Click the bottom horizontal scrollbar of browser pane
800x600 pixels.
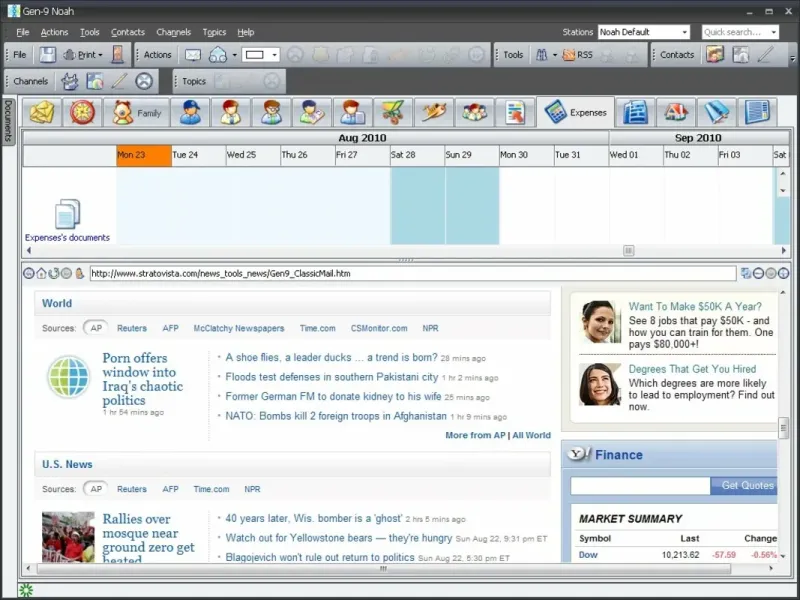point(383,568)
